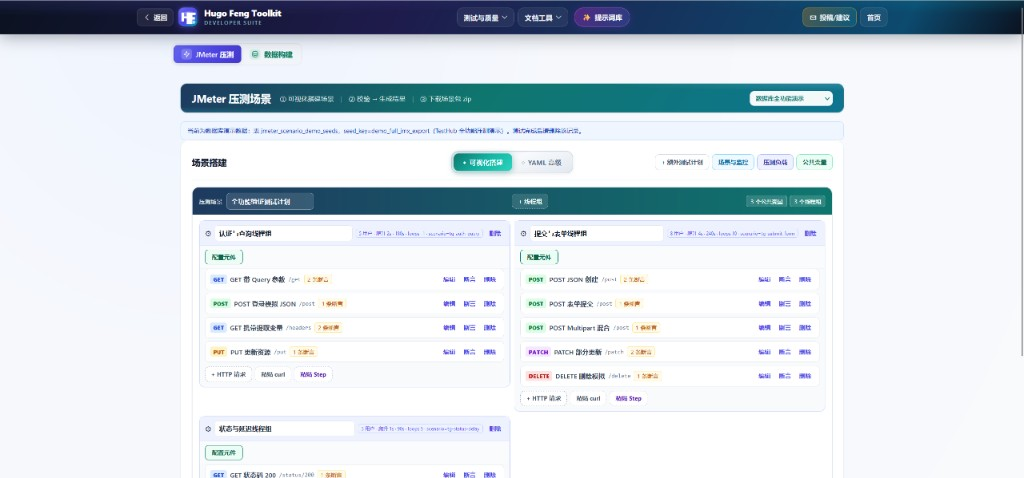Click + HTTP 请求 under PUT row
The height and width of the screenshot is (478, 1024).
(x=229, y=375)
